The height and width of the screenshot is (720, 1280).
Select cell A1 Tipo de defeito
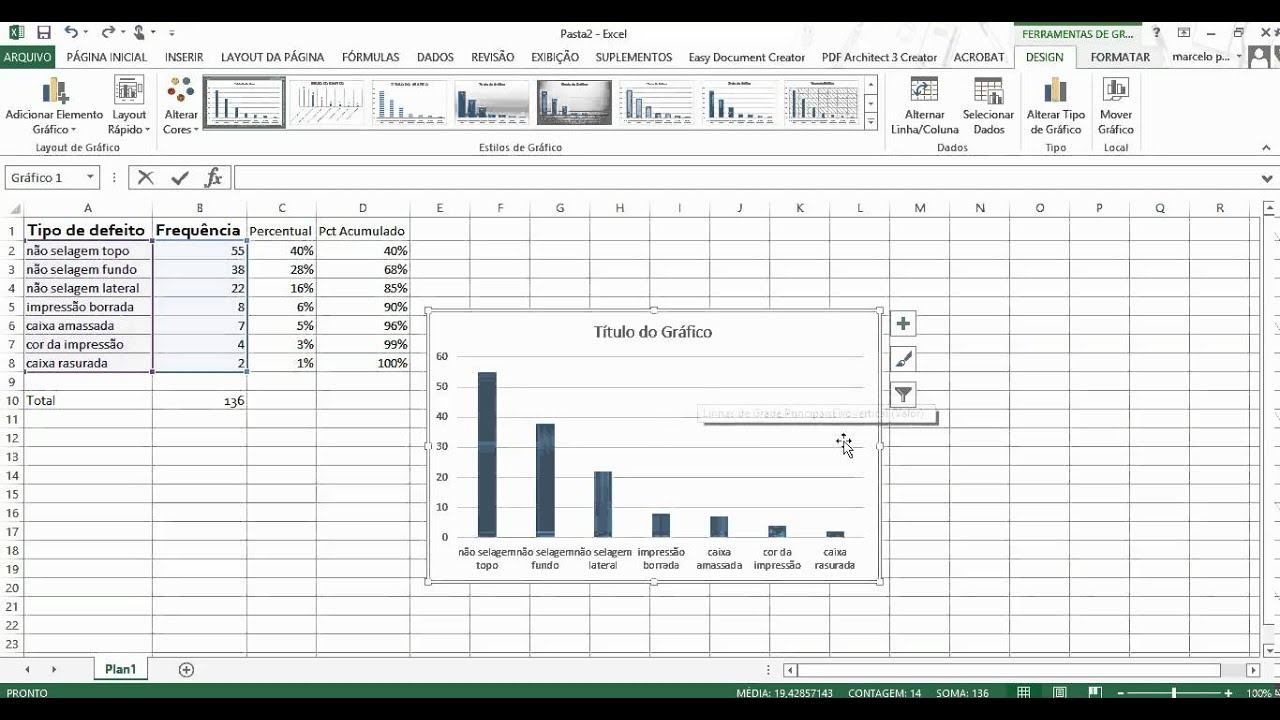[88, 231]
